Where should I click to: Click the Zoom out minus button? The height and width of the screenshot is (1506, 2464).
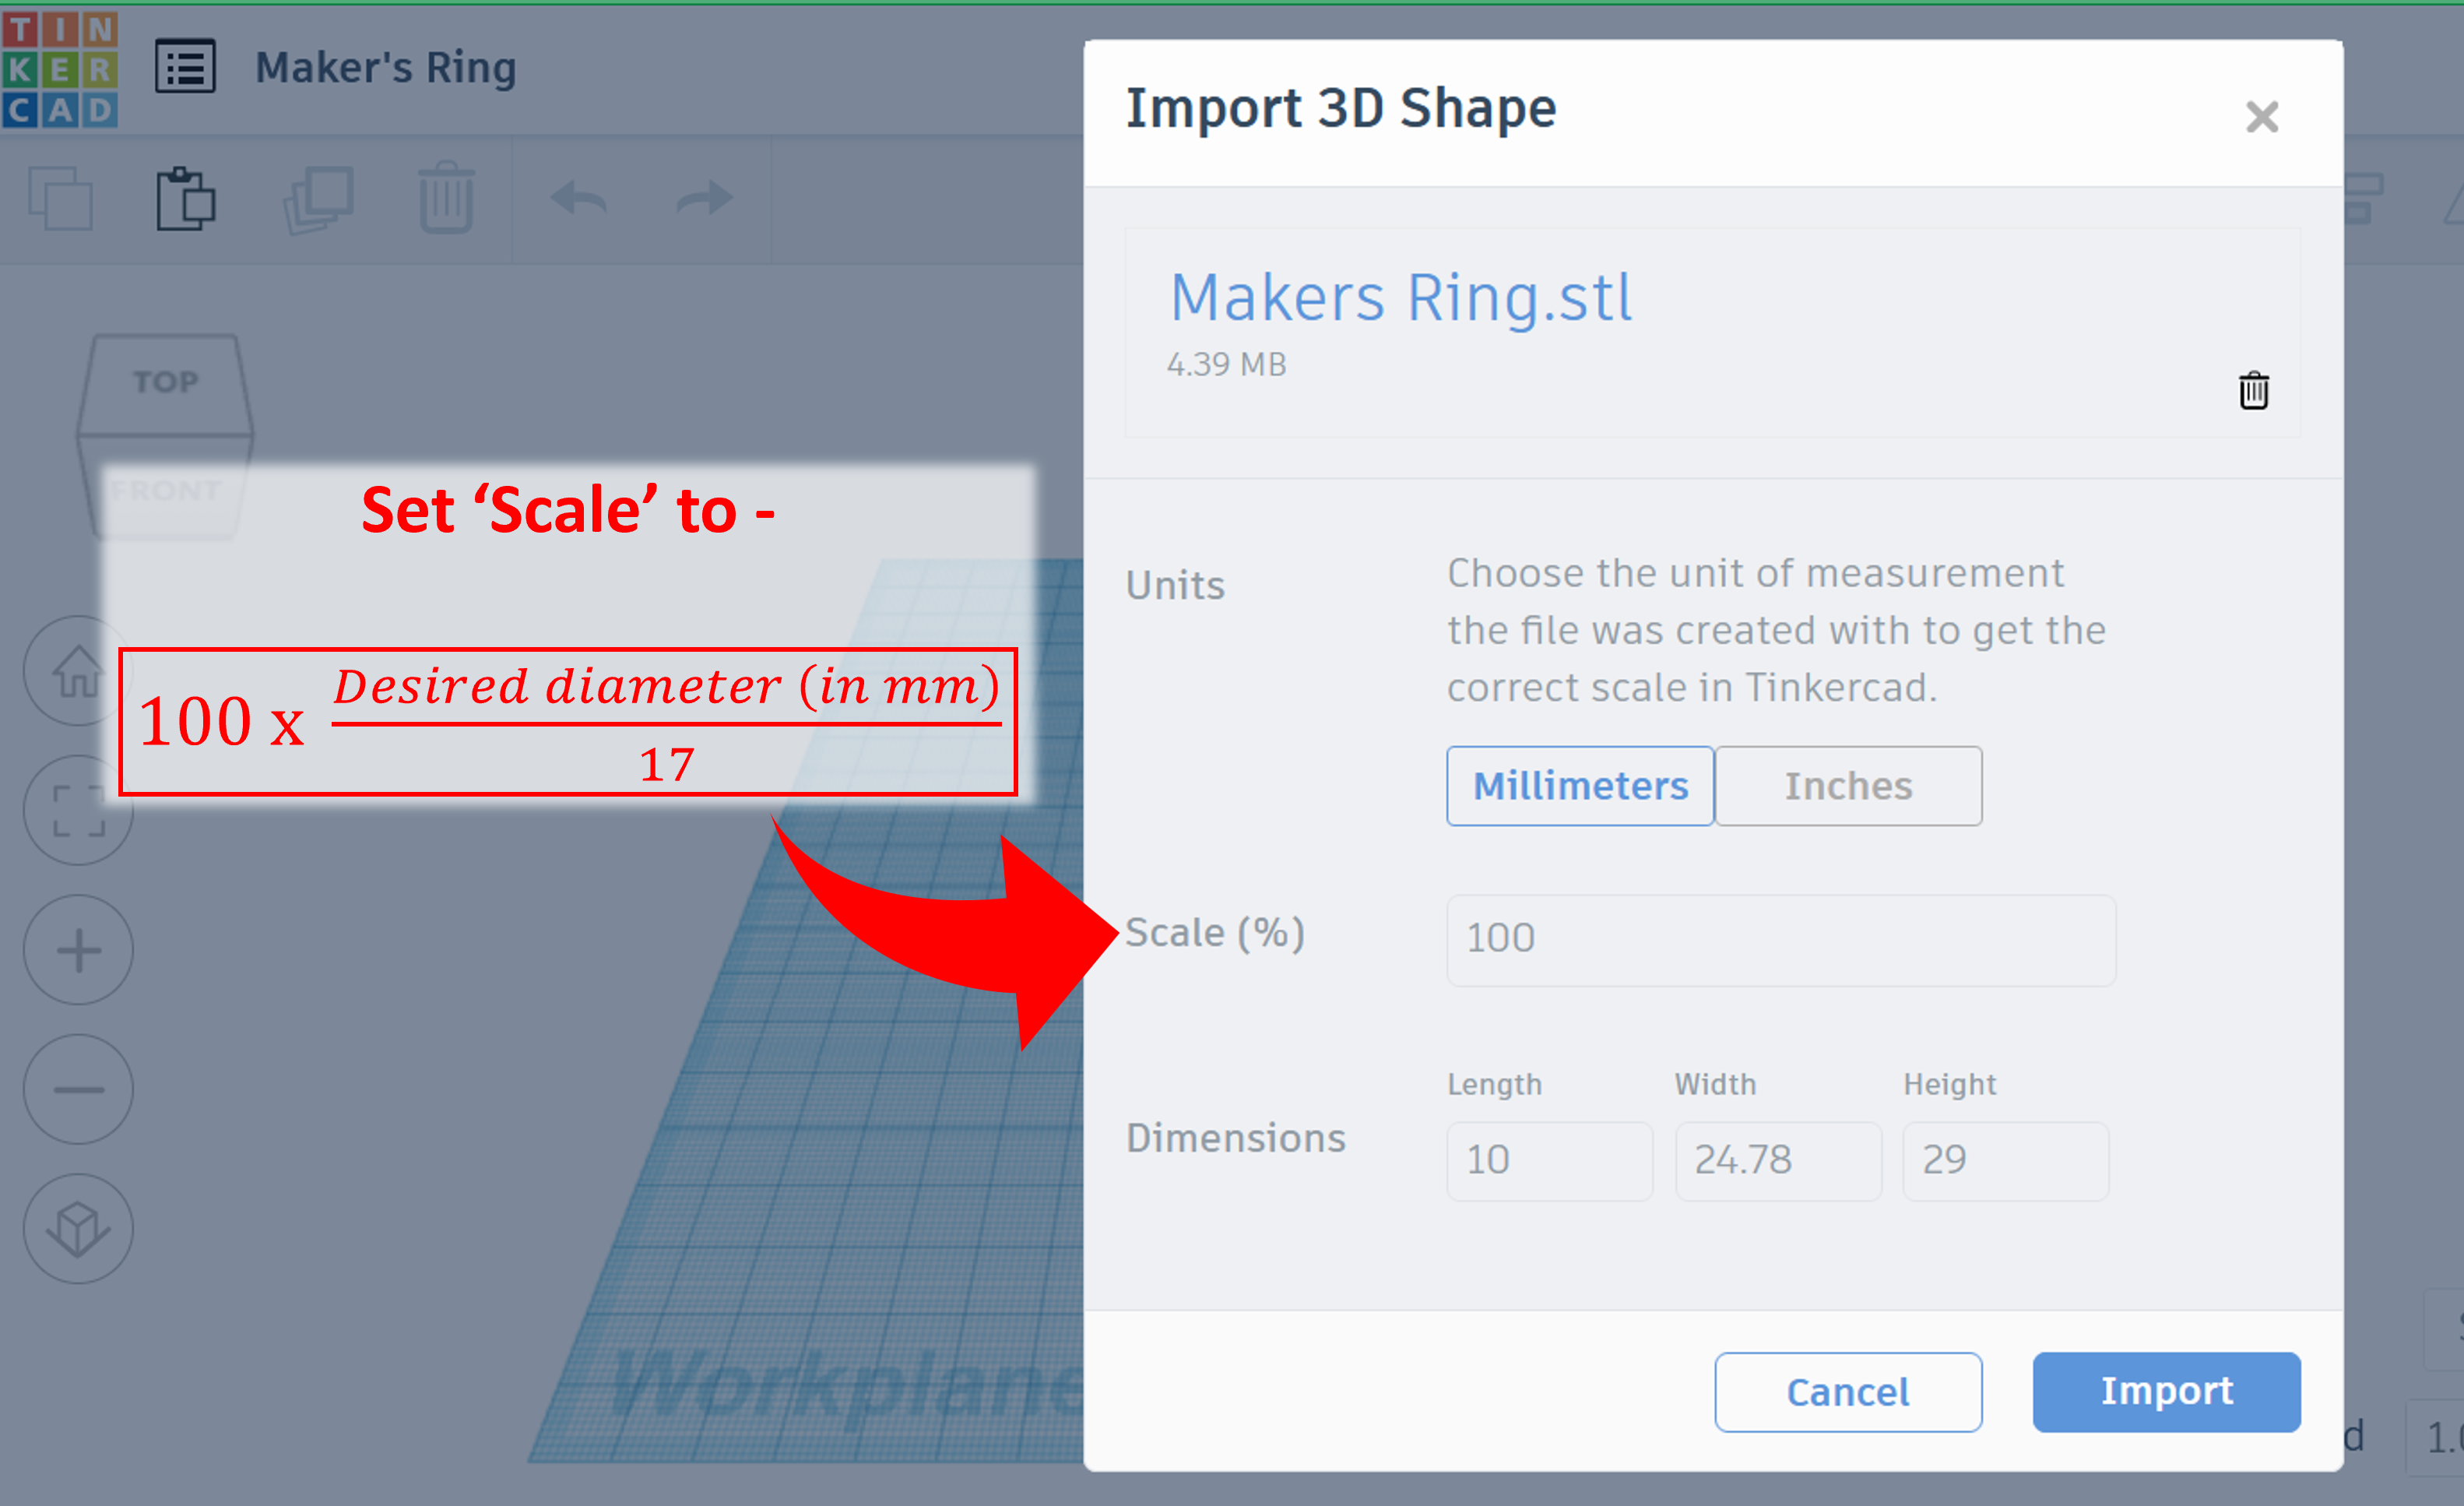click(x=78, y=1089)
